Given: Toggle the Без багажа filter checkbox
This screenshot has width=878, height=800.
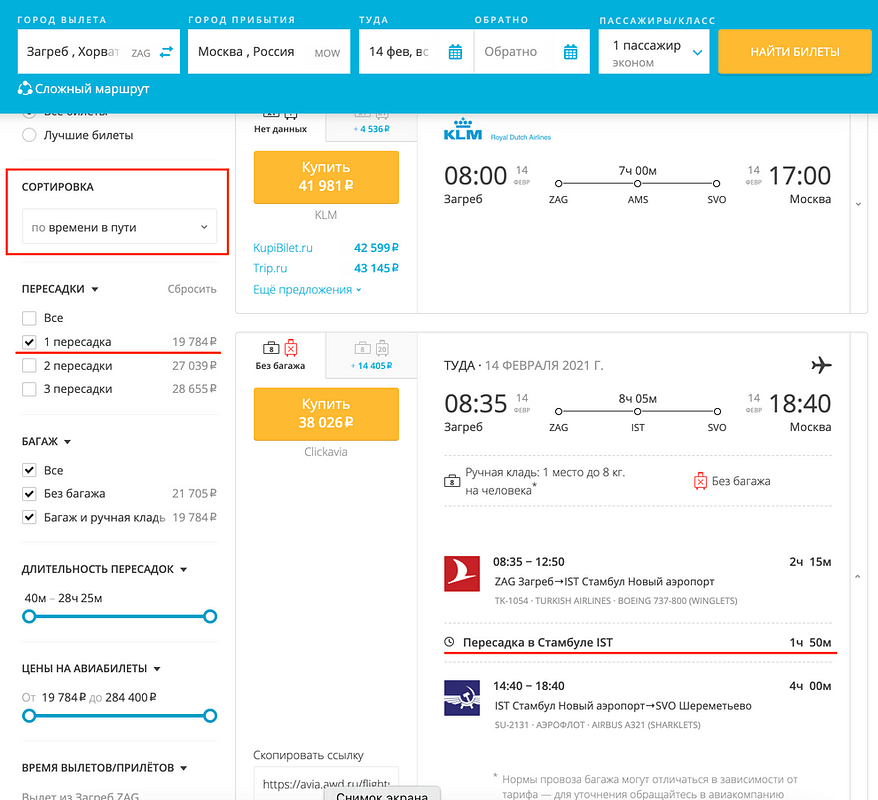Looking at the screenshot, I should coord(30,493).
